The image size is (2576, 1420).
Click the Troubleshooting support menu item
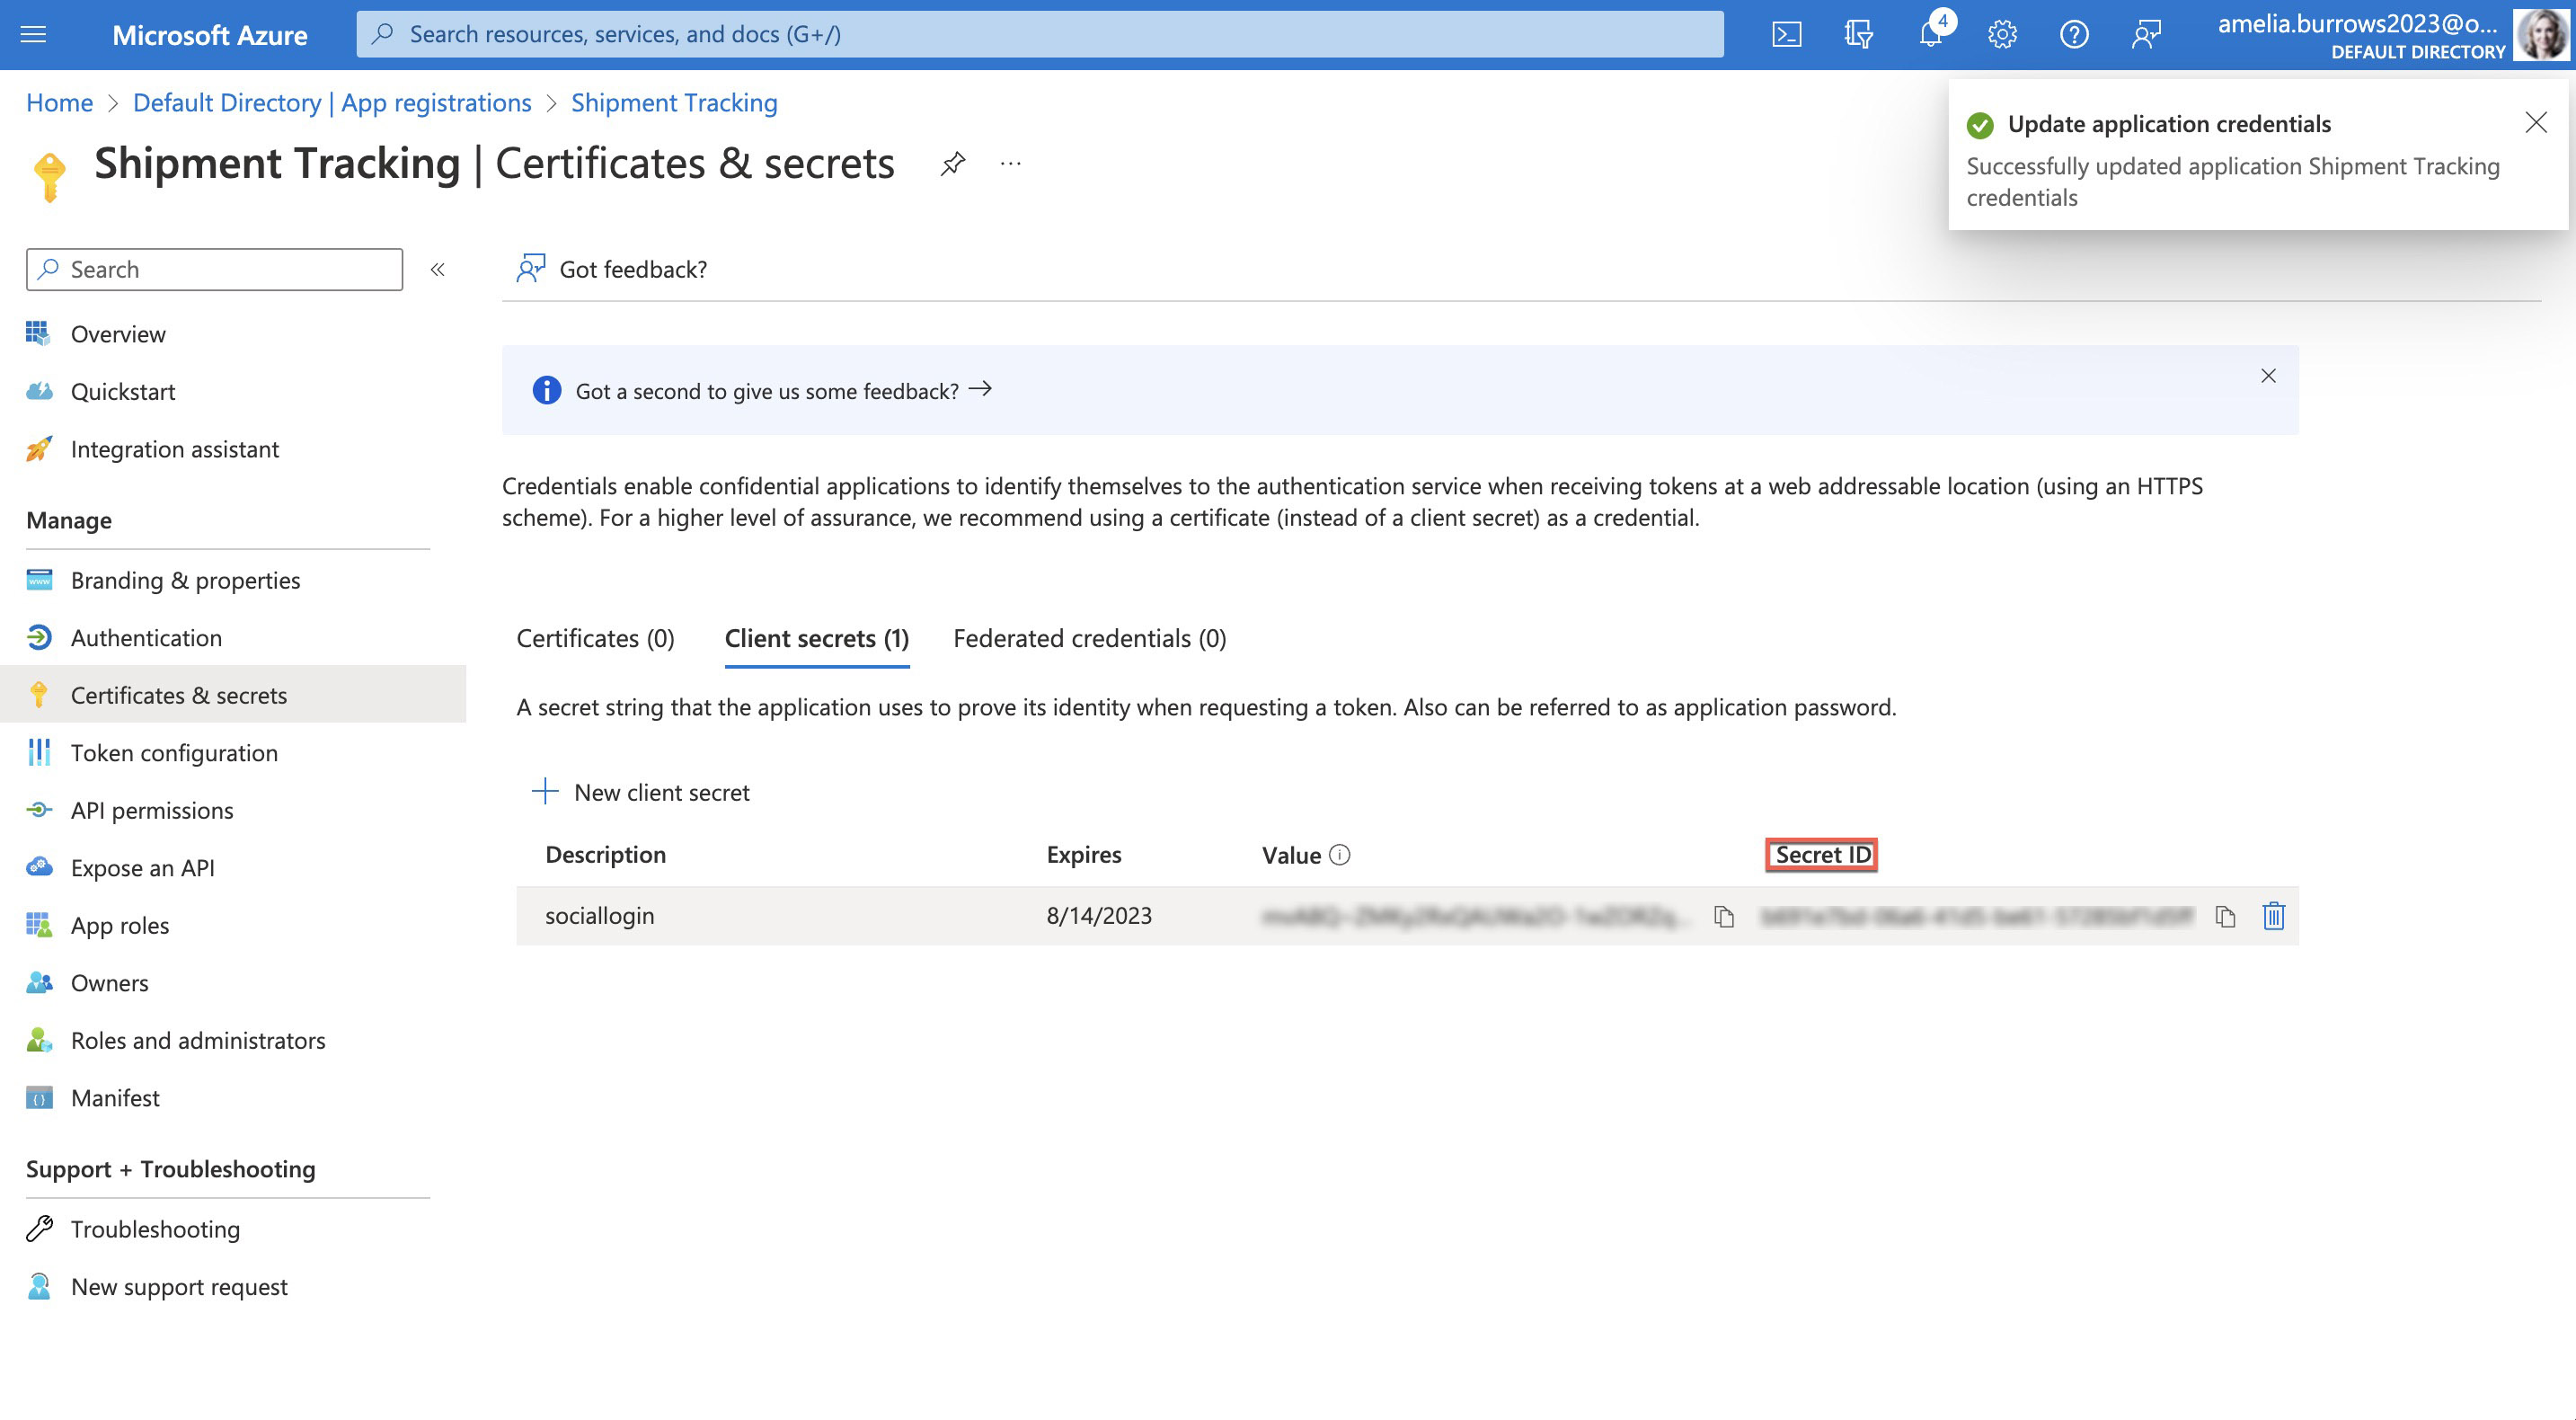[154, 1226]
